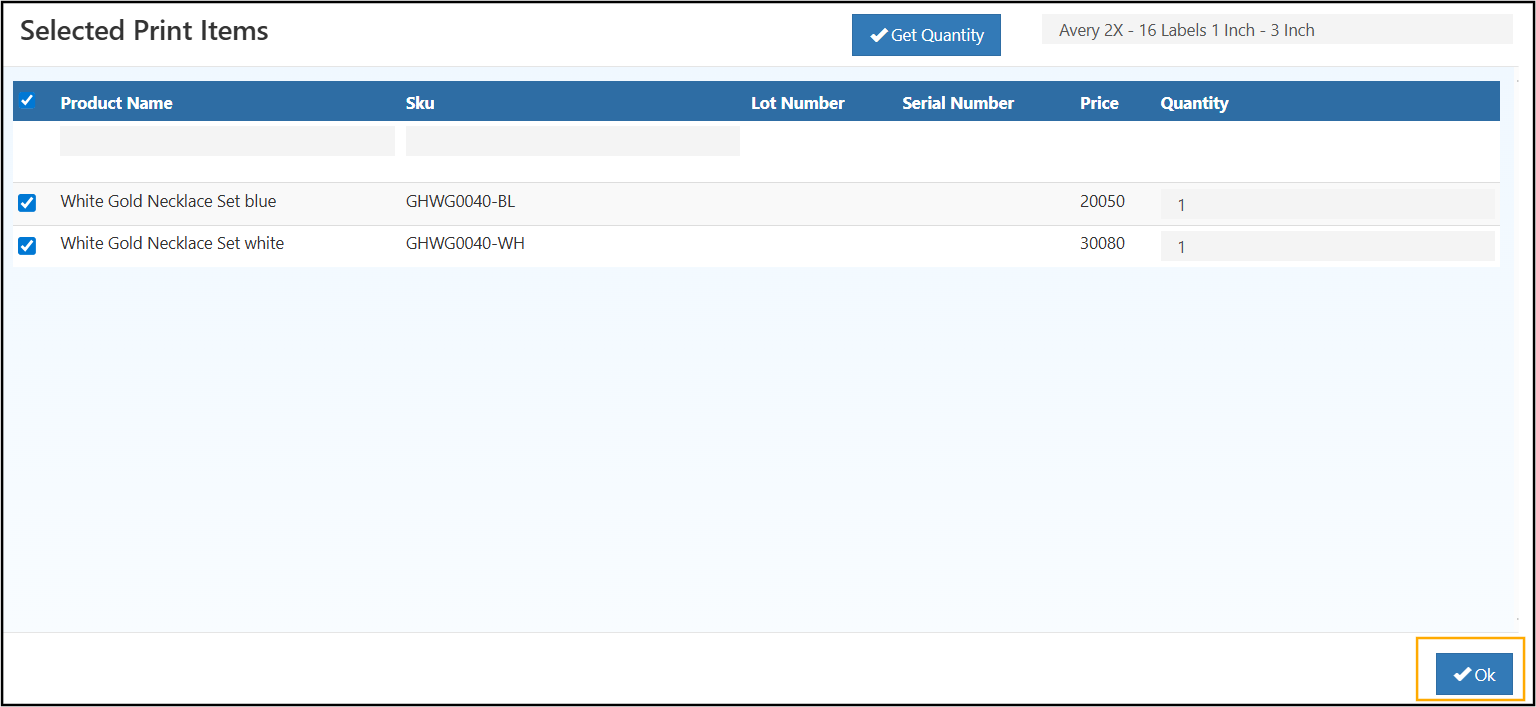The height and width of the screenshot is (707, 1536).
Task: Focus the Product Name filter box
Action: coord(227,141)
